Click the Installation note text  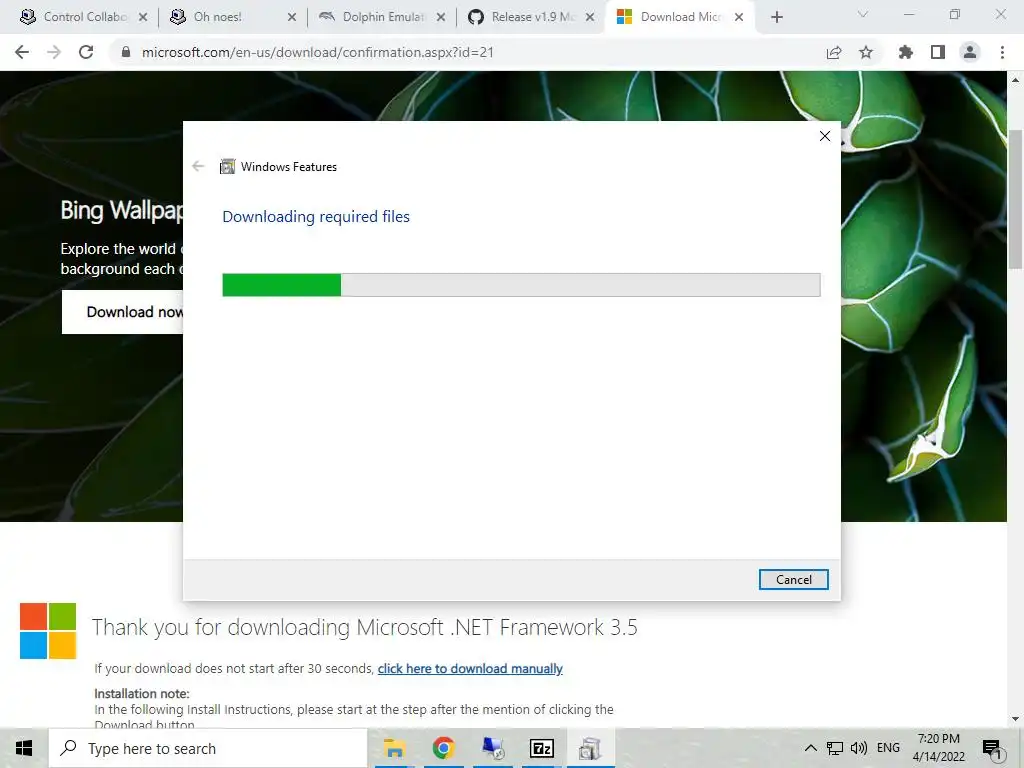pyautogui.click(x=142, y=694)
